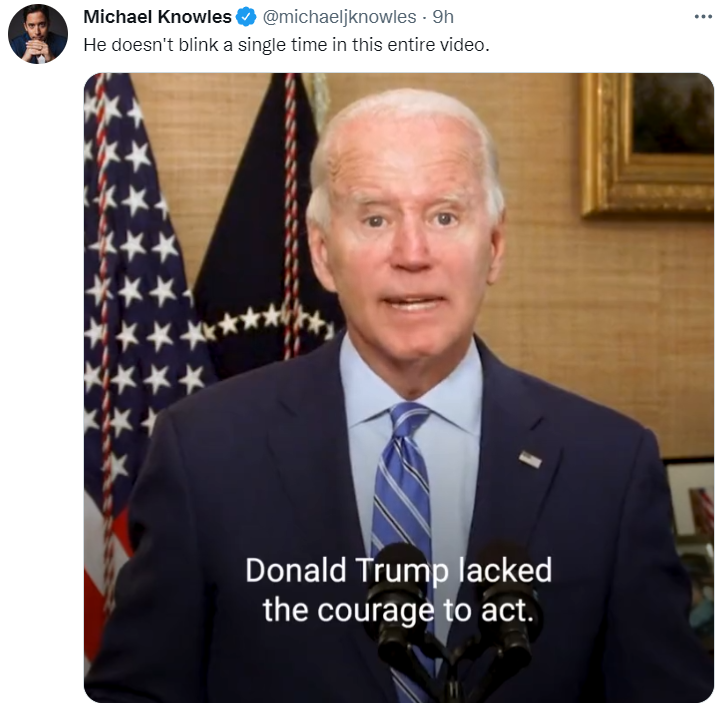This screenshot has width=720, height=703.
Task: Open the tweet's three-dot more menu
Action: click(703, 17)
